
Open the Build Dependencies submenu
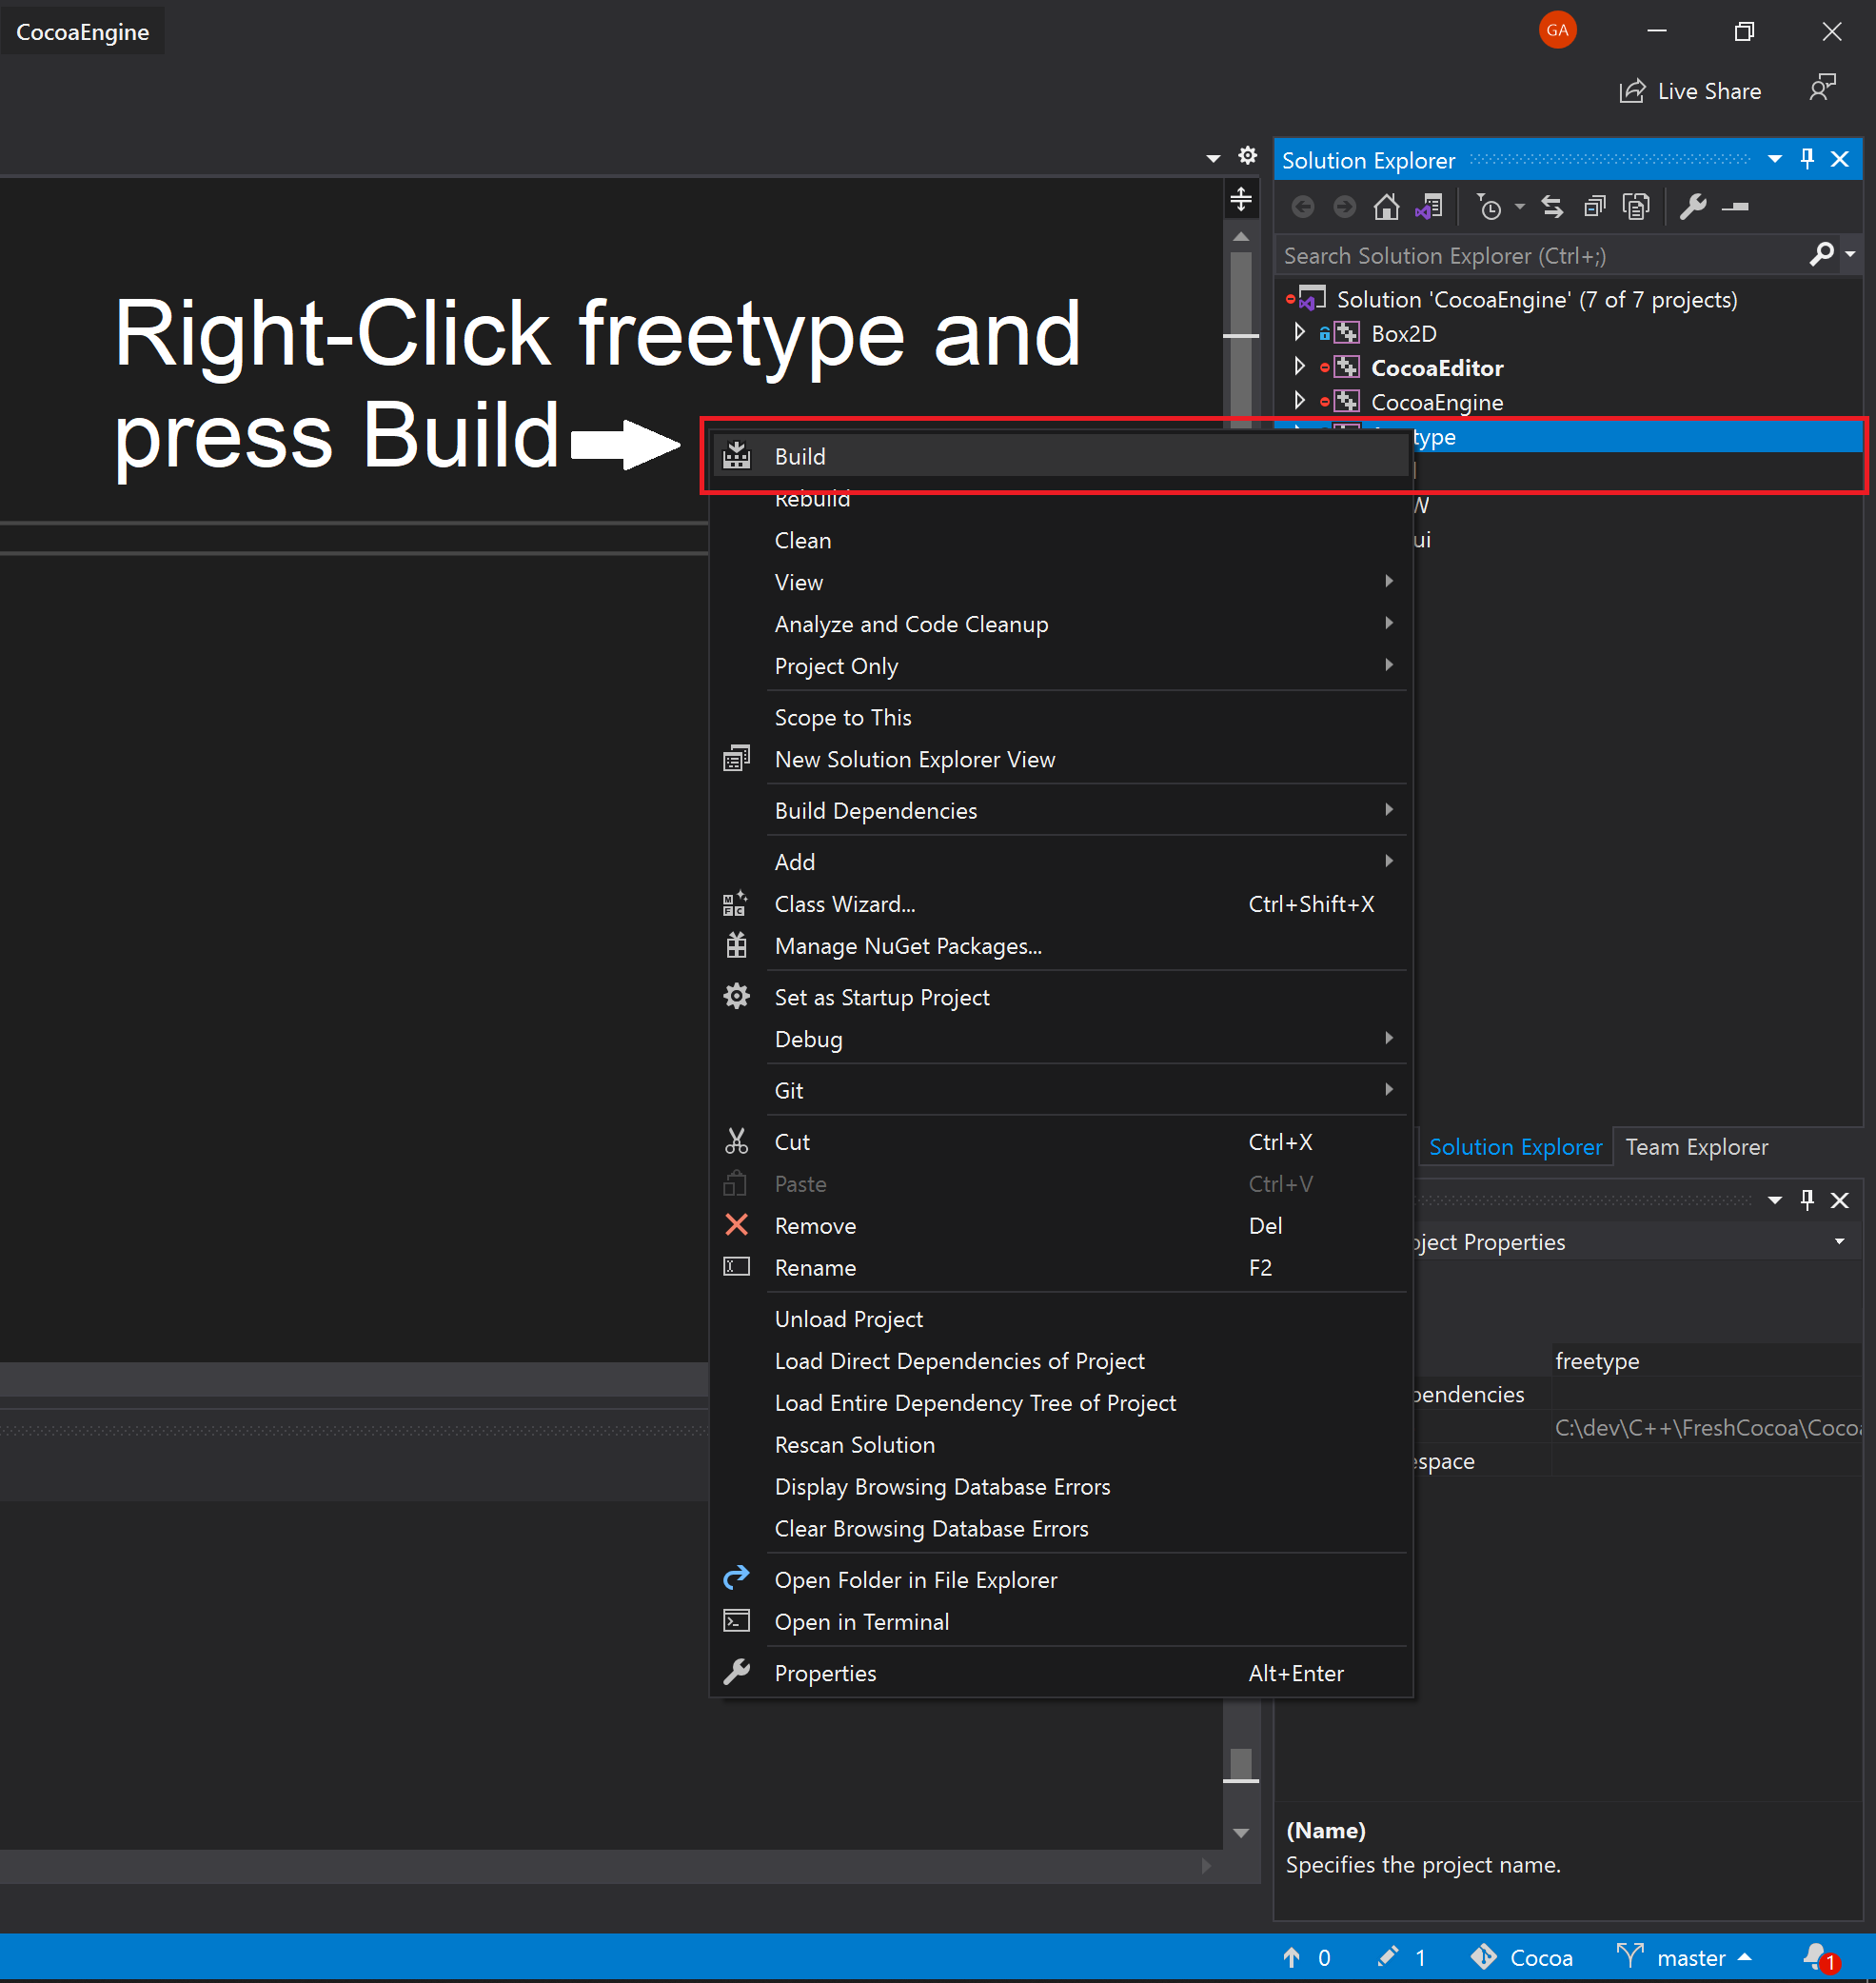click(x=1059, y=810)
